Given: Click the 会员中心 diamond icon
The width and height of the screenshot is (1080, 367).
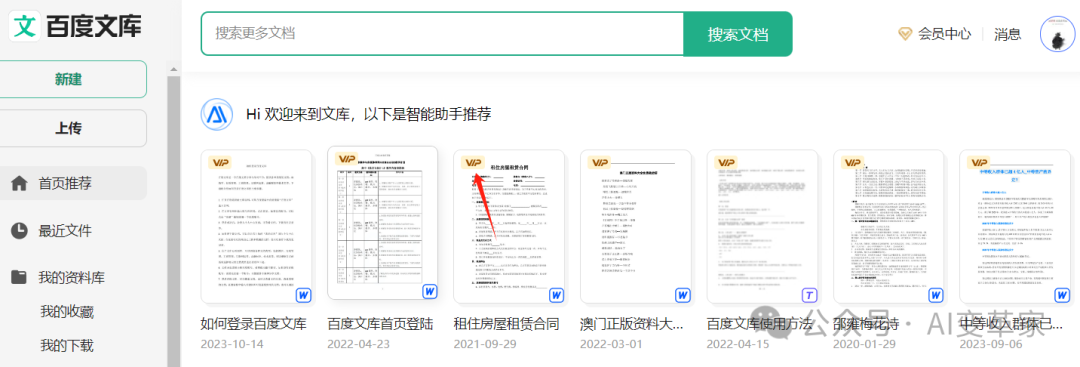Looking at the screenshot, I should click(x=905, y=34).
